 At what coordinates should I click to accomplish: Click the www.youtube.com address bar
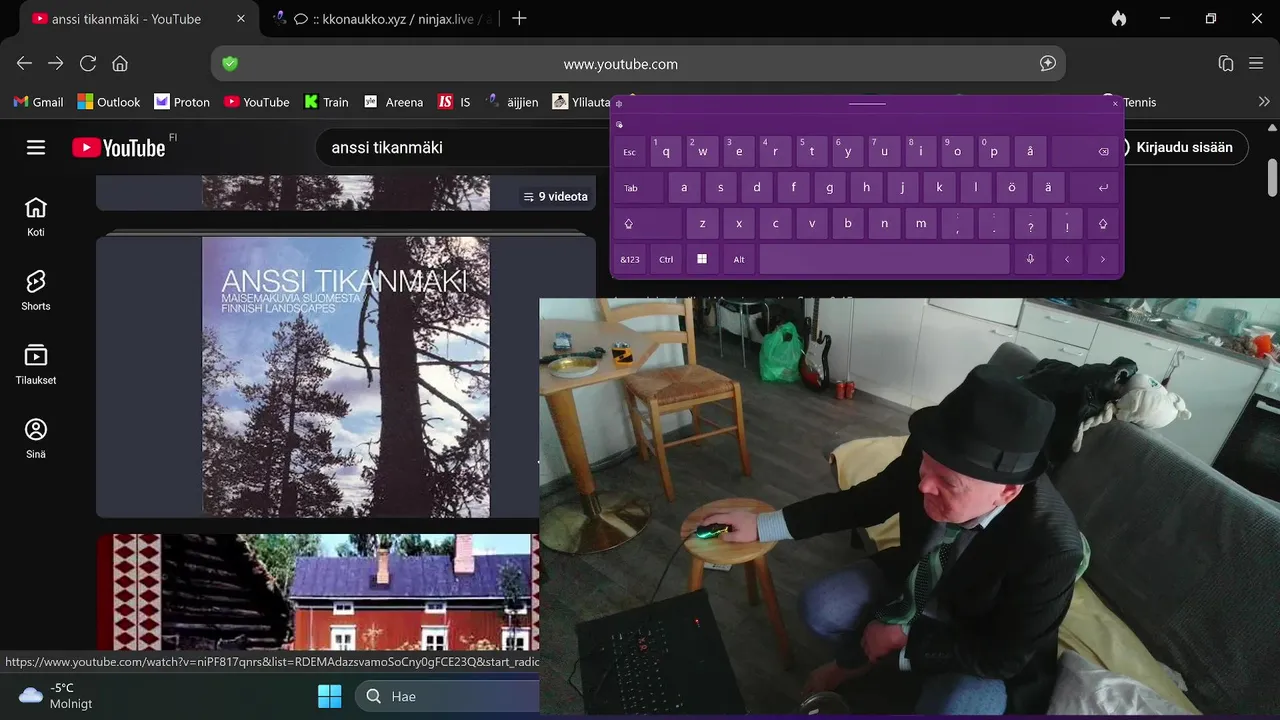(638, 63)
